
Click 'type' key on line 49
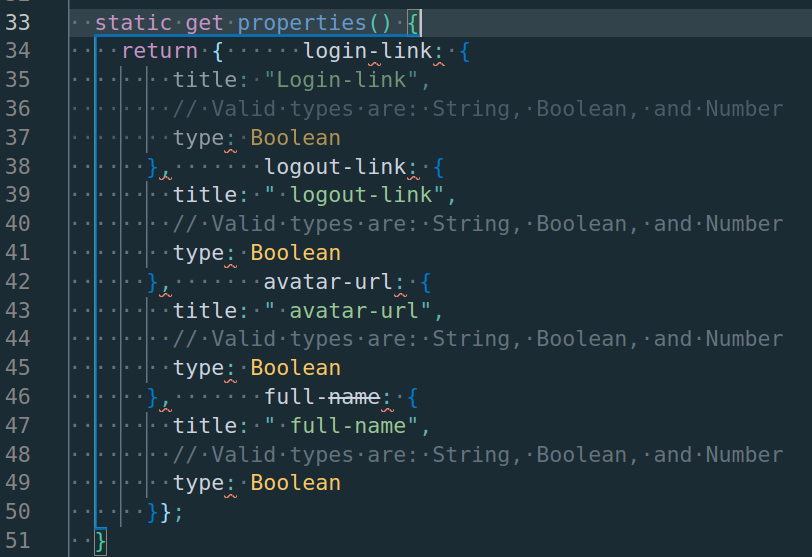(x=199, y=483)
